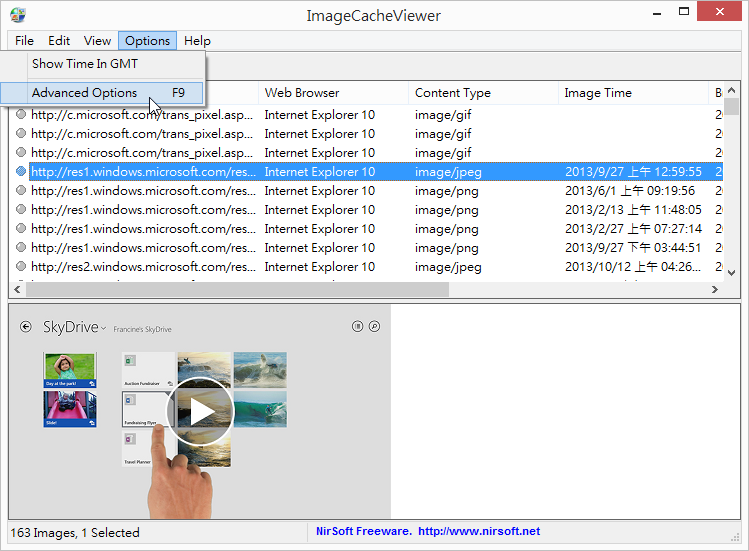This screenshot has height=551, width=749.
Task: Click row icon for 2013/9/27 03:44:51 entry
Action: (21, 247)
